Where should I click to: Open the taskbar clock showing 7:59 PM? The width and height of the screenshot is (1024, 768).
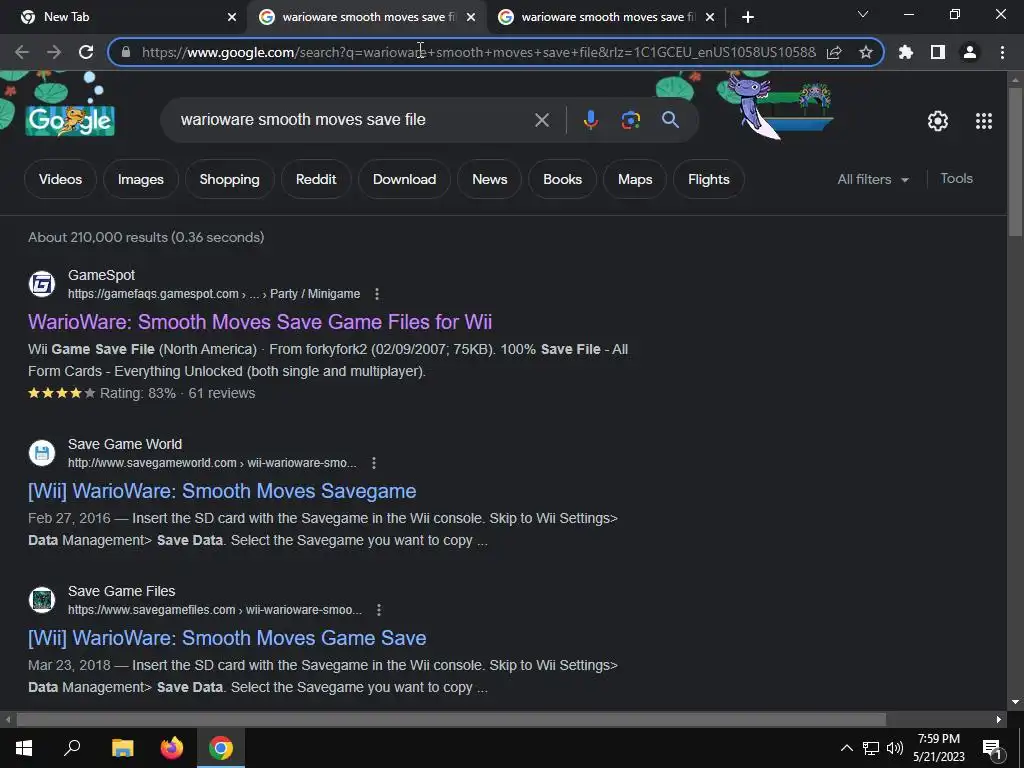pos(938,748)
